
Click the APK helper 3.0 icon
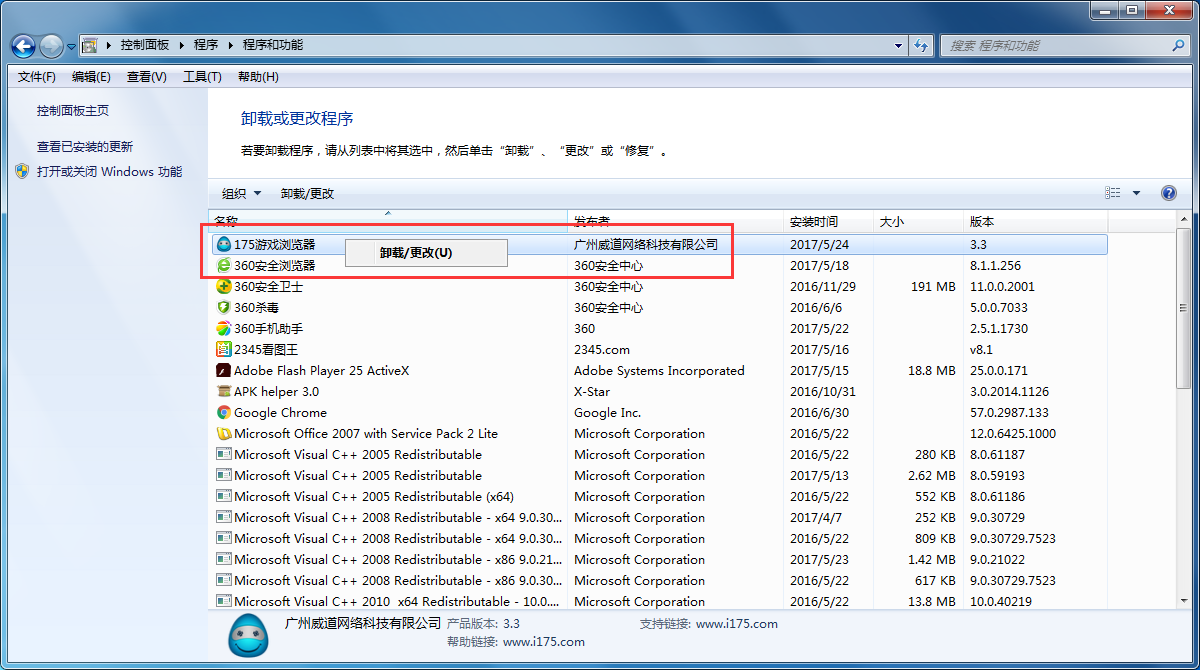coord(224,391)
